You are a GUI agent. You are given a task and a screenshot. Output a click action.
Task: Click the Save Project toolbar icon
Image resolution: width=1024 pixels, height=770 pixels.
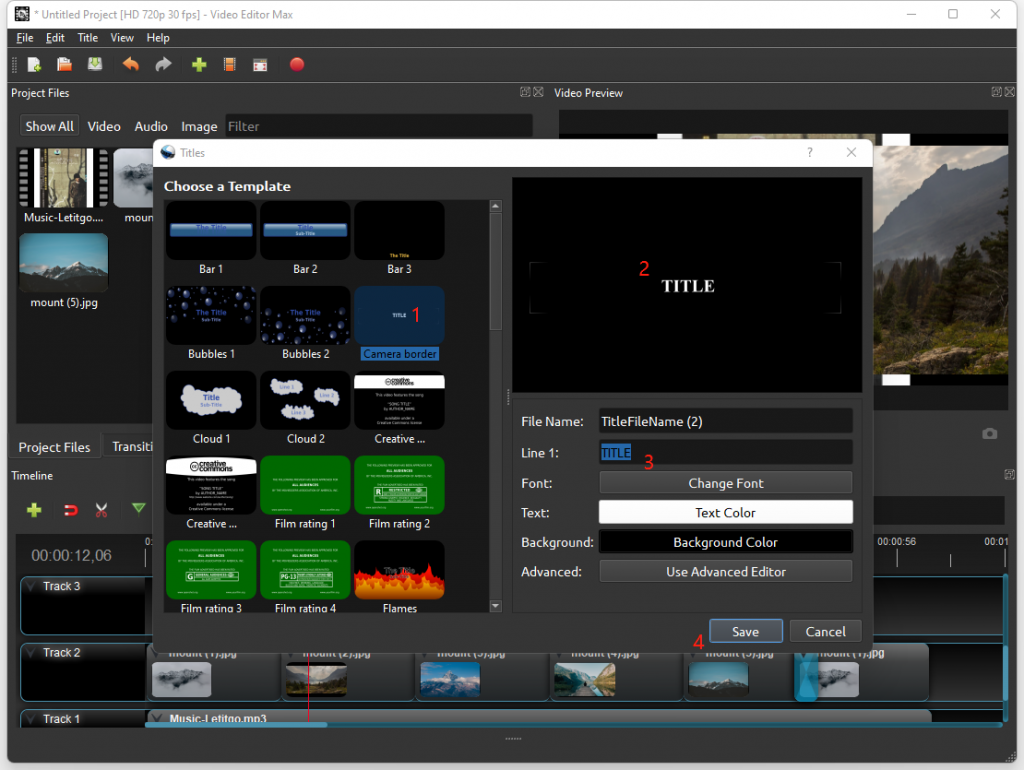coord(95,64)
